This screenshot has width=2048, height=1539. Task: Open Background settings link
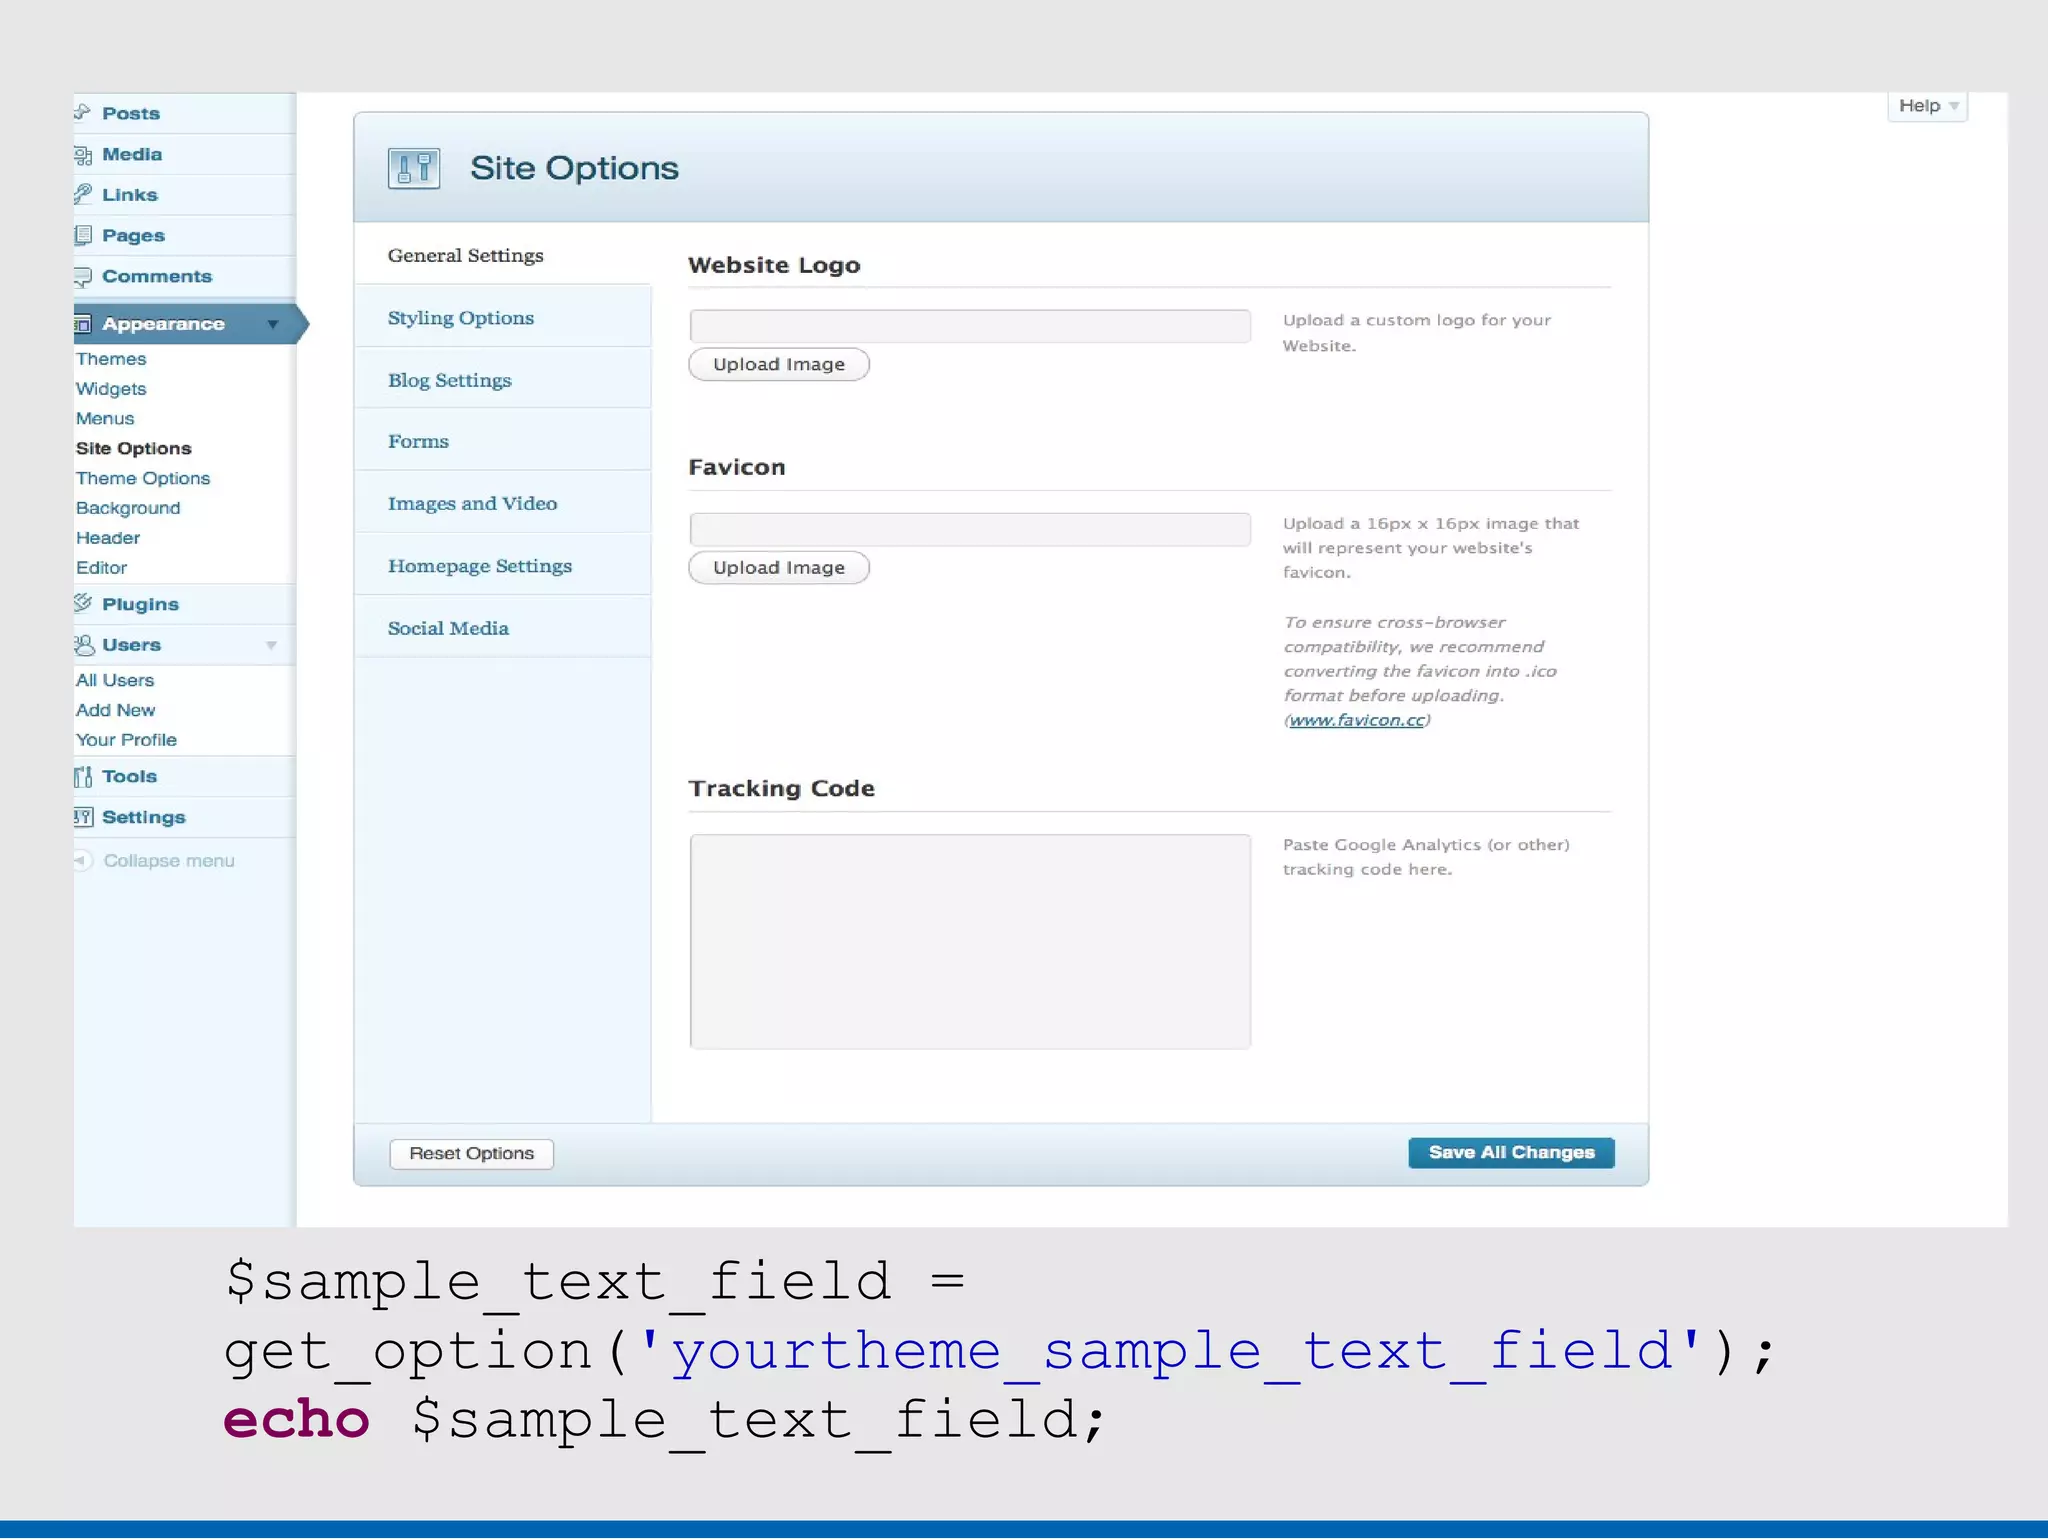pos(128,508)
